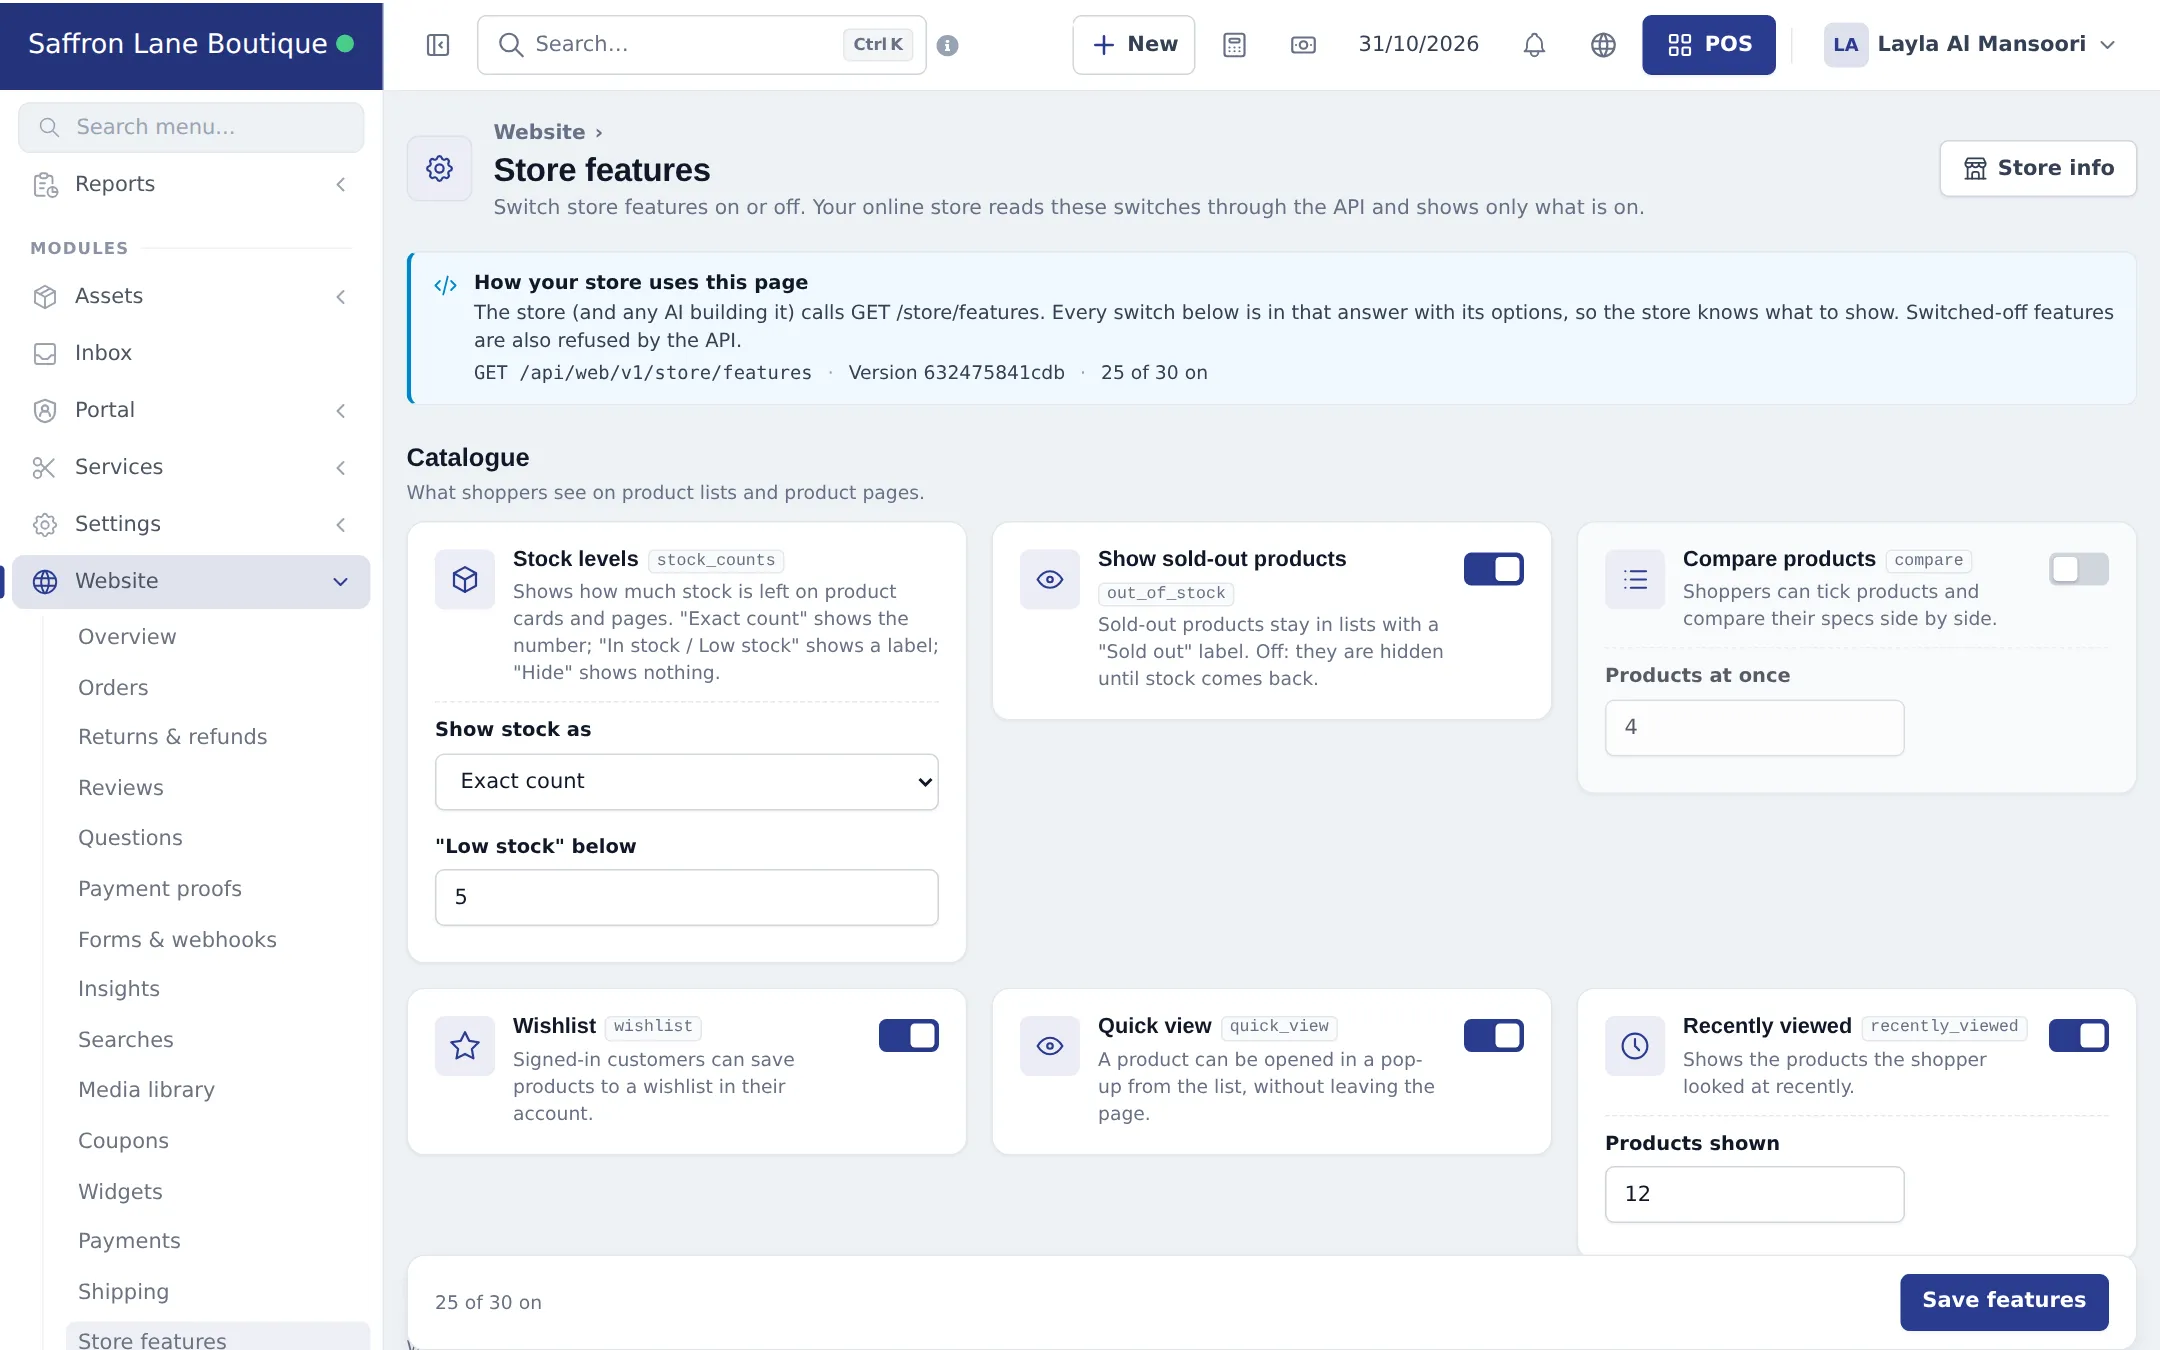Click the globe language icon in the top bar
Image resolution: width=2160 pixels, height=1350 pixels.
point(1603,45)
